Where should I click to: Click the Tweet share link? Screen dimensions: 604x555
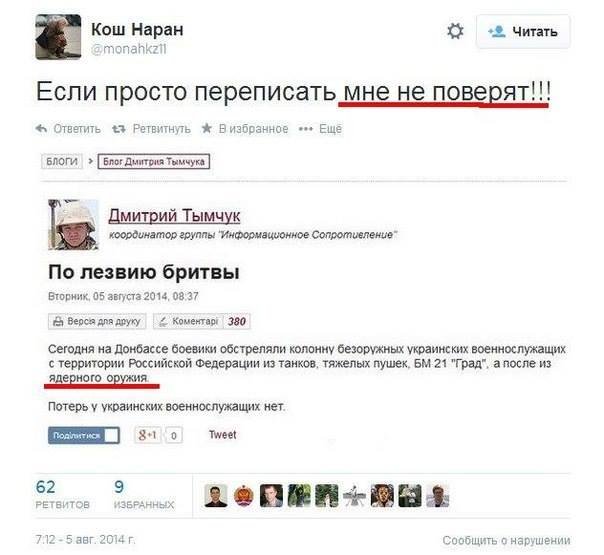click(223, 435)
